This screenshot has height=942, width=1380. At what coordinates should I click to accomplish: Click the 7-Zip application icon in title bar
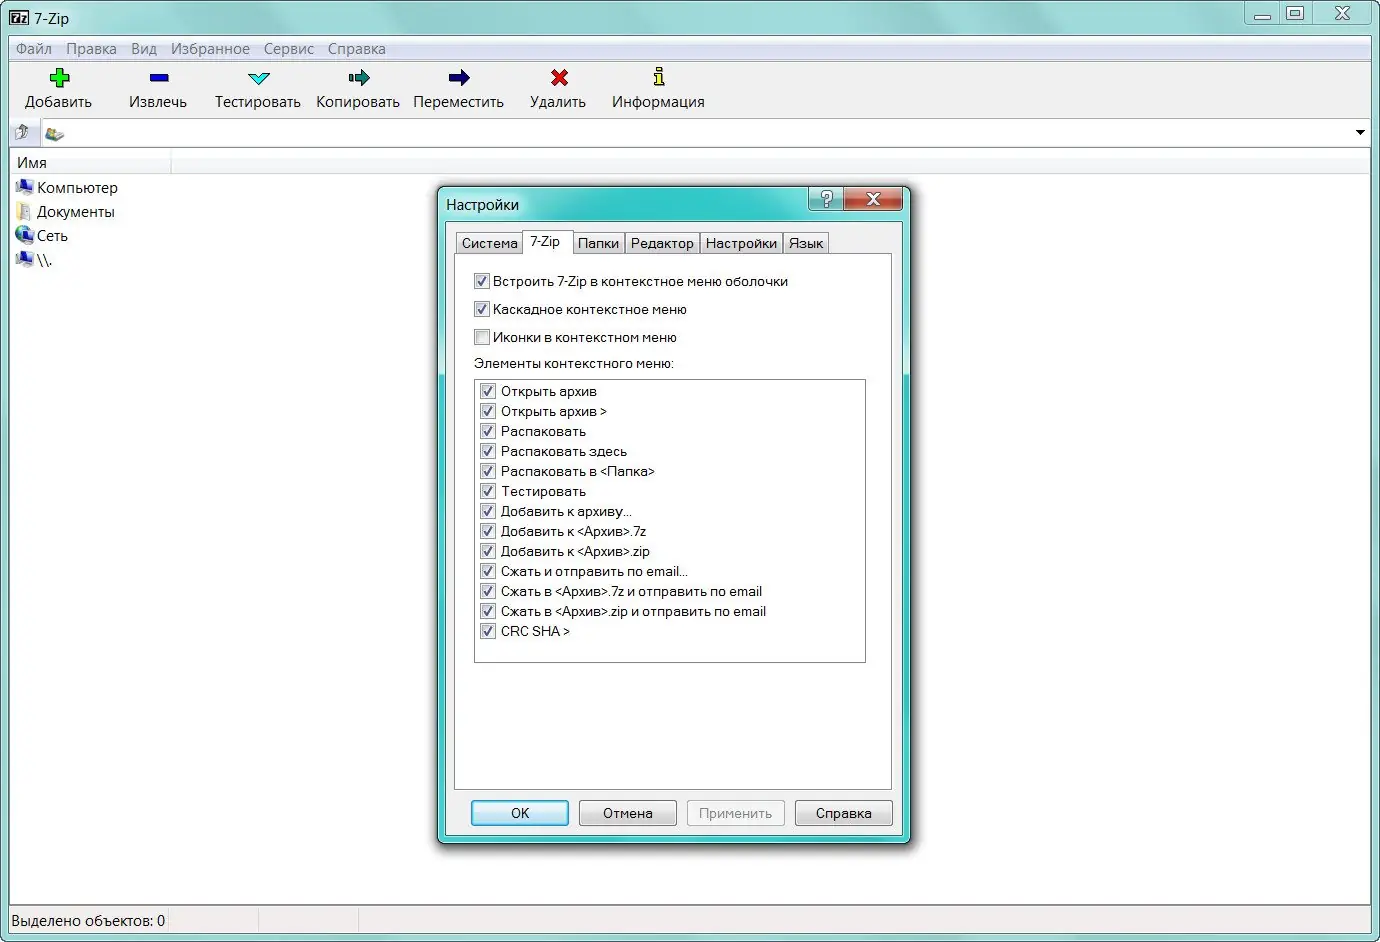coord(19,17)
